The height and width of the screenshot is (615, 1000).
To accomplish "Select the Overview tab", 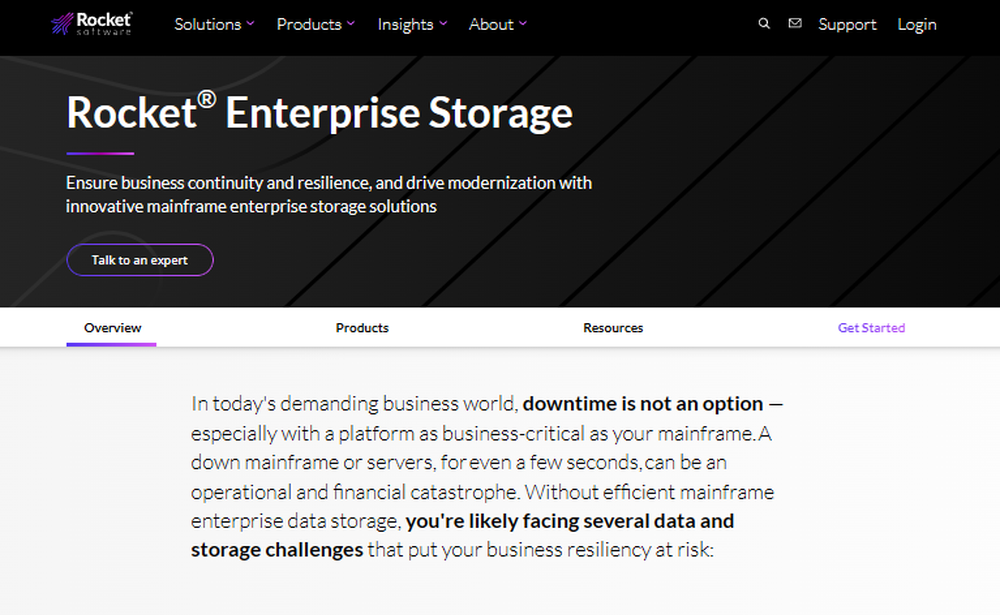I will point(111,327).
